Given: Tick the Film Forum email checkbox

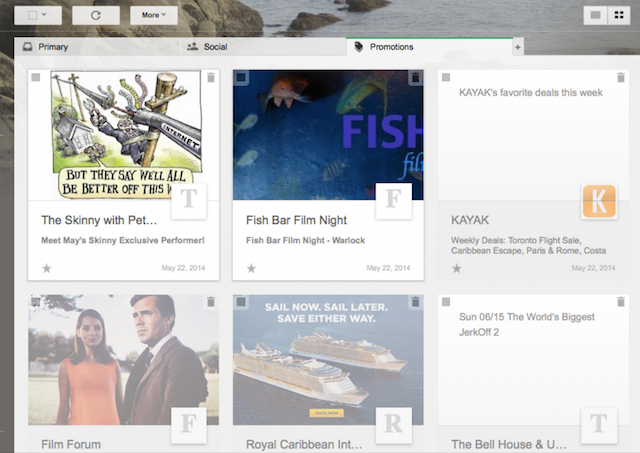Looking at the screenshot, I should 36,302.
